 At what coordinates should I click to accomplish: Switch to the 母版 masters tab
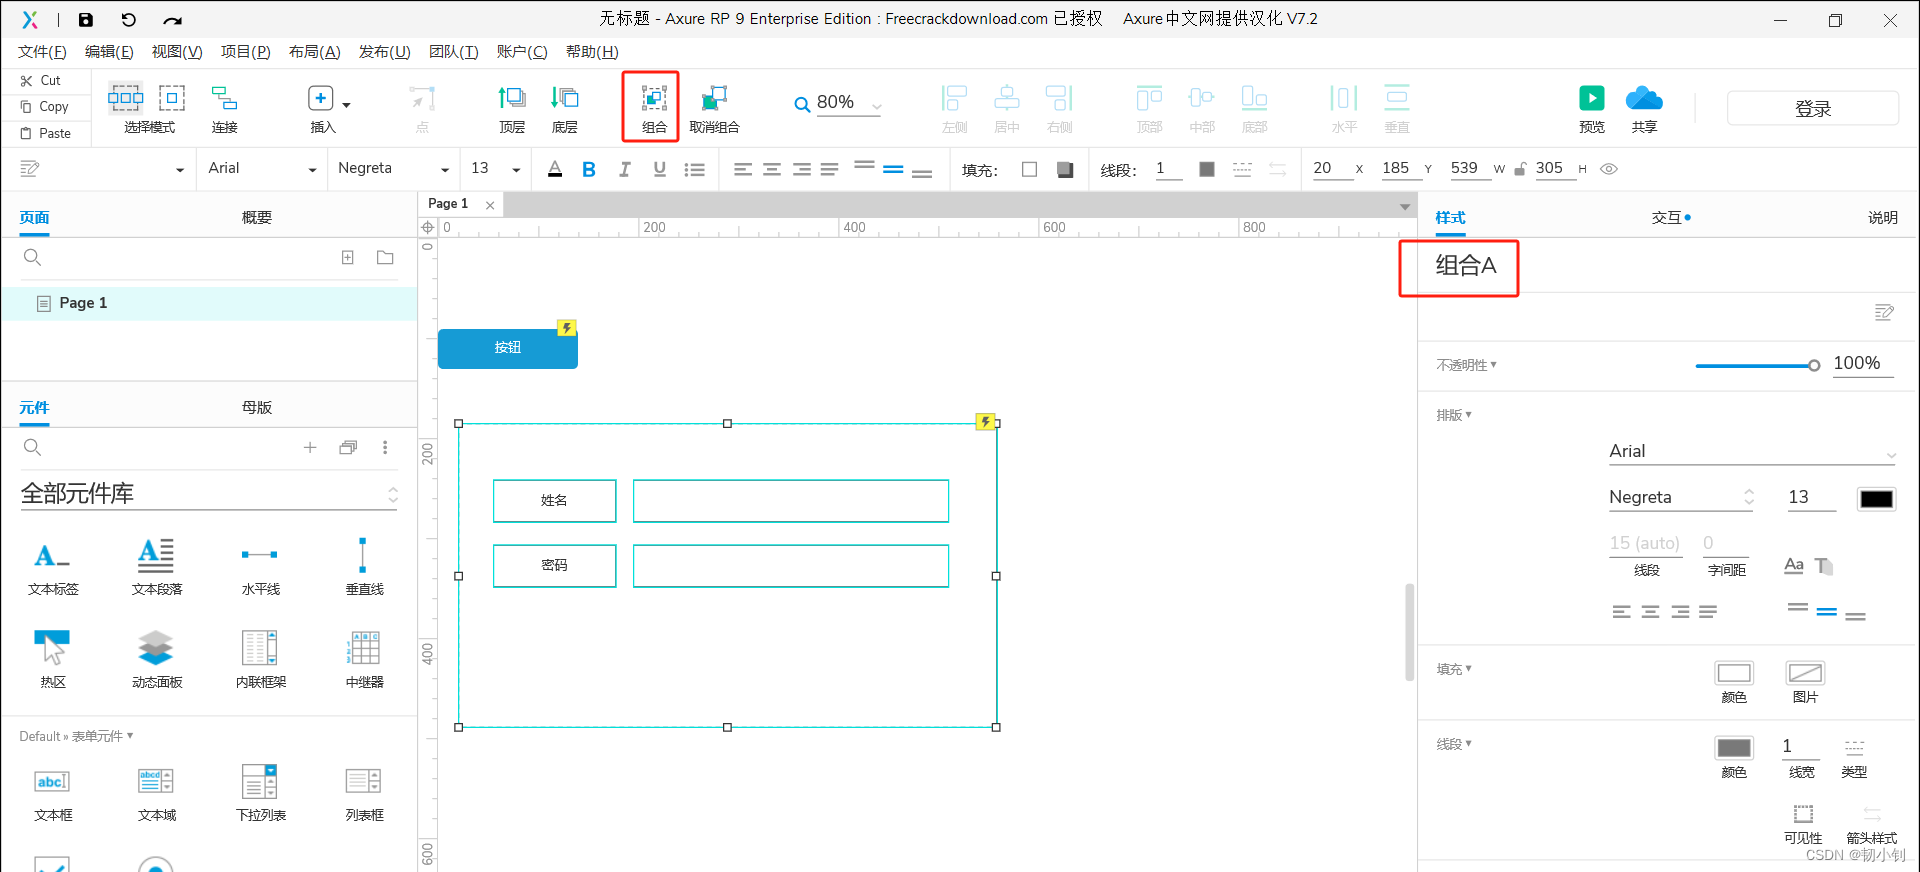pos(257,407)
